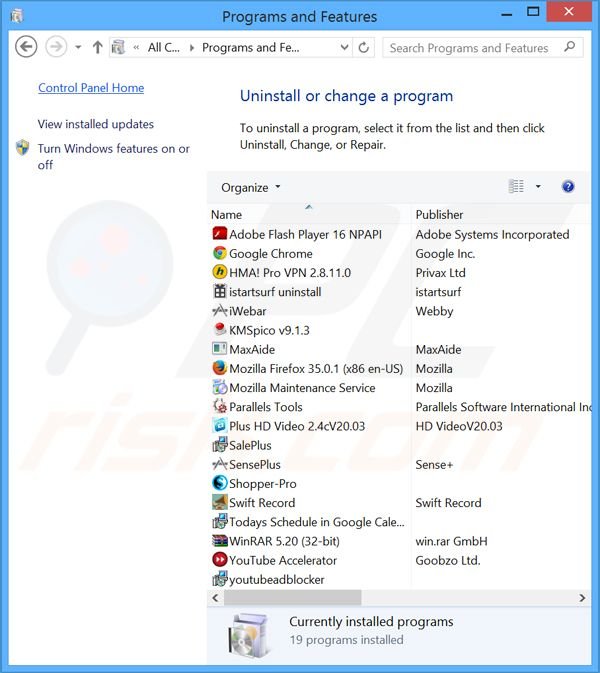The width and height of the screenshot is (600, 673).
Task: Click the YouTube Accelerator icon
Action: (x=219, y=560)
